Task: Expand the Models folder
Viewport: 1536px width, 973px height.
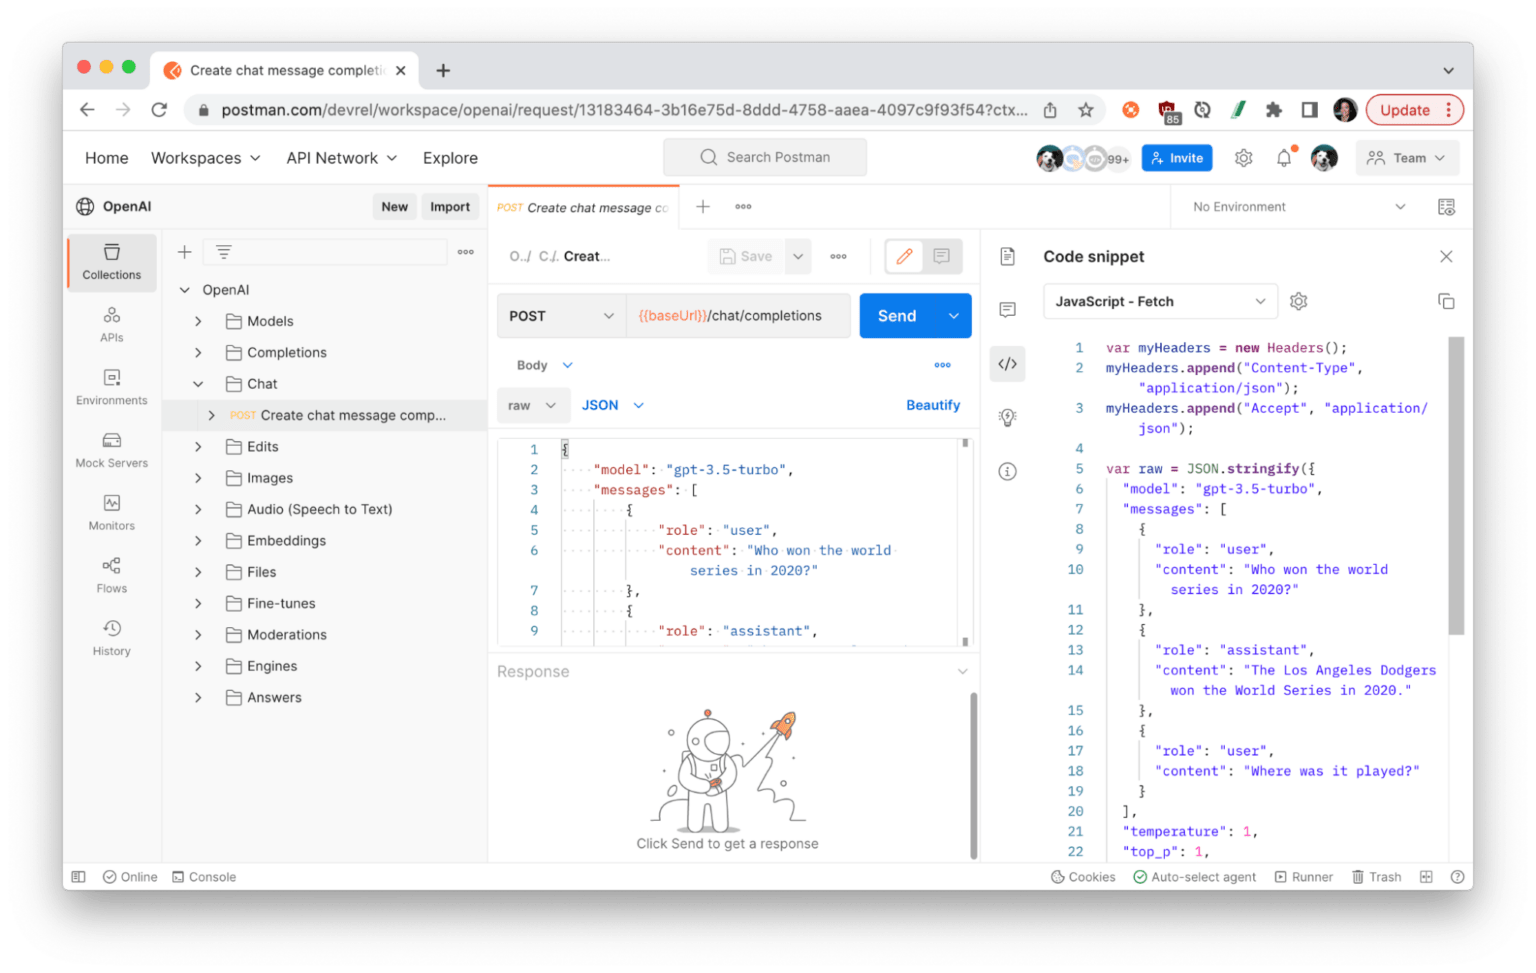Action: [198, 321]
